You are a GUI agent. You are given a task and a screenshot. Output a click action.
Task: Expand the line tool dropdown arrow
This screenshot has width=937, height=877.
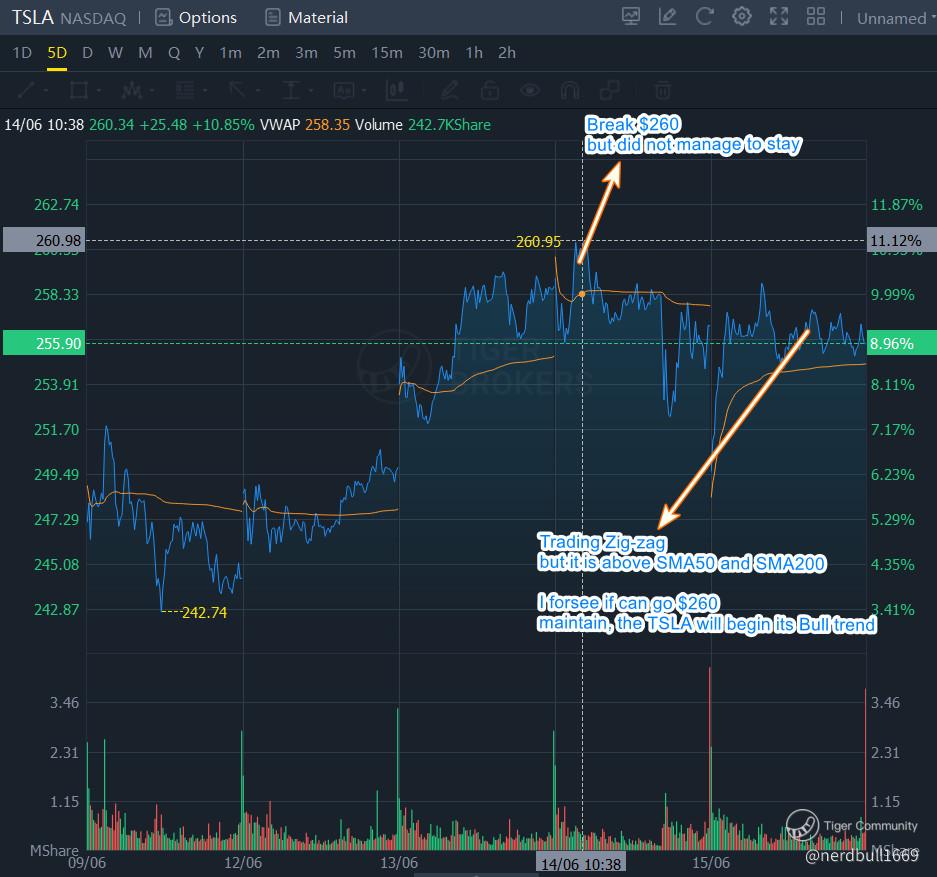click(x=46, y=91)
